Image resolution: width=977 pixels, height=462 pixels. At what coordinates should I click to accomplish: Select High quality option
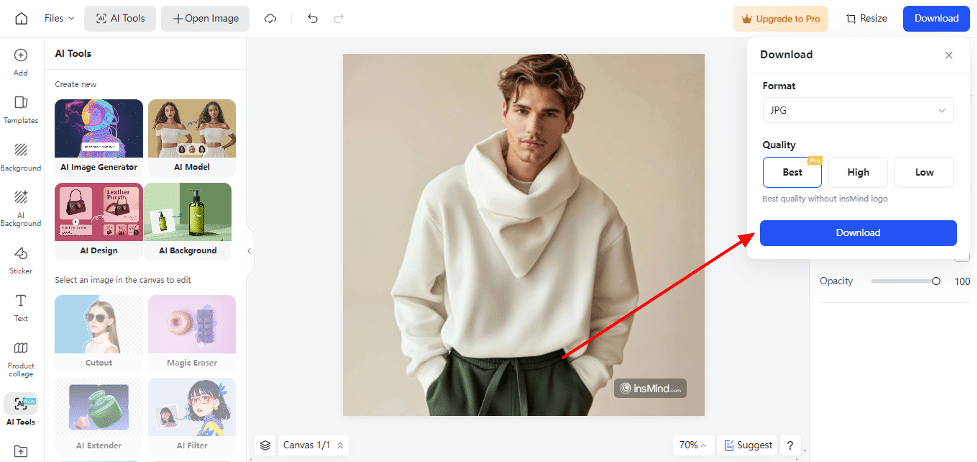[x=858, y=172]
